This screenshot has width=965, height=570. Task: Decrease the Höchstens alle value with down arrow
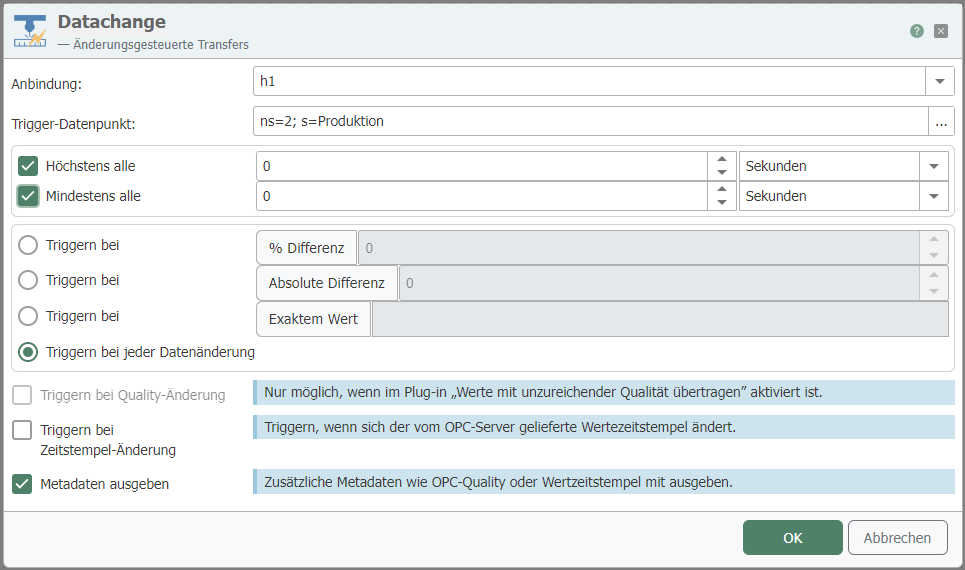(722, 173)
